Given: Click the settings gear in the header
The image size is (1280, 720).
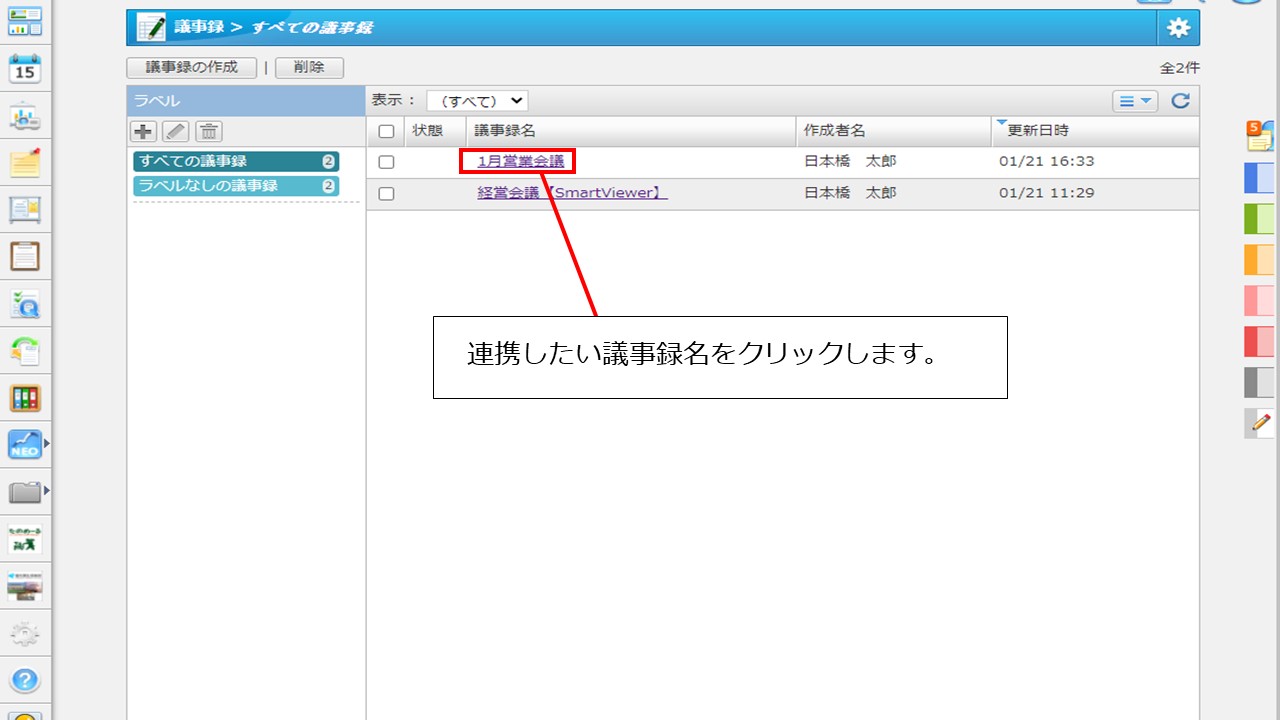Looking at the screenshot, I should click(x=1178, y=28).
